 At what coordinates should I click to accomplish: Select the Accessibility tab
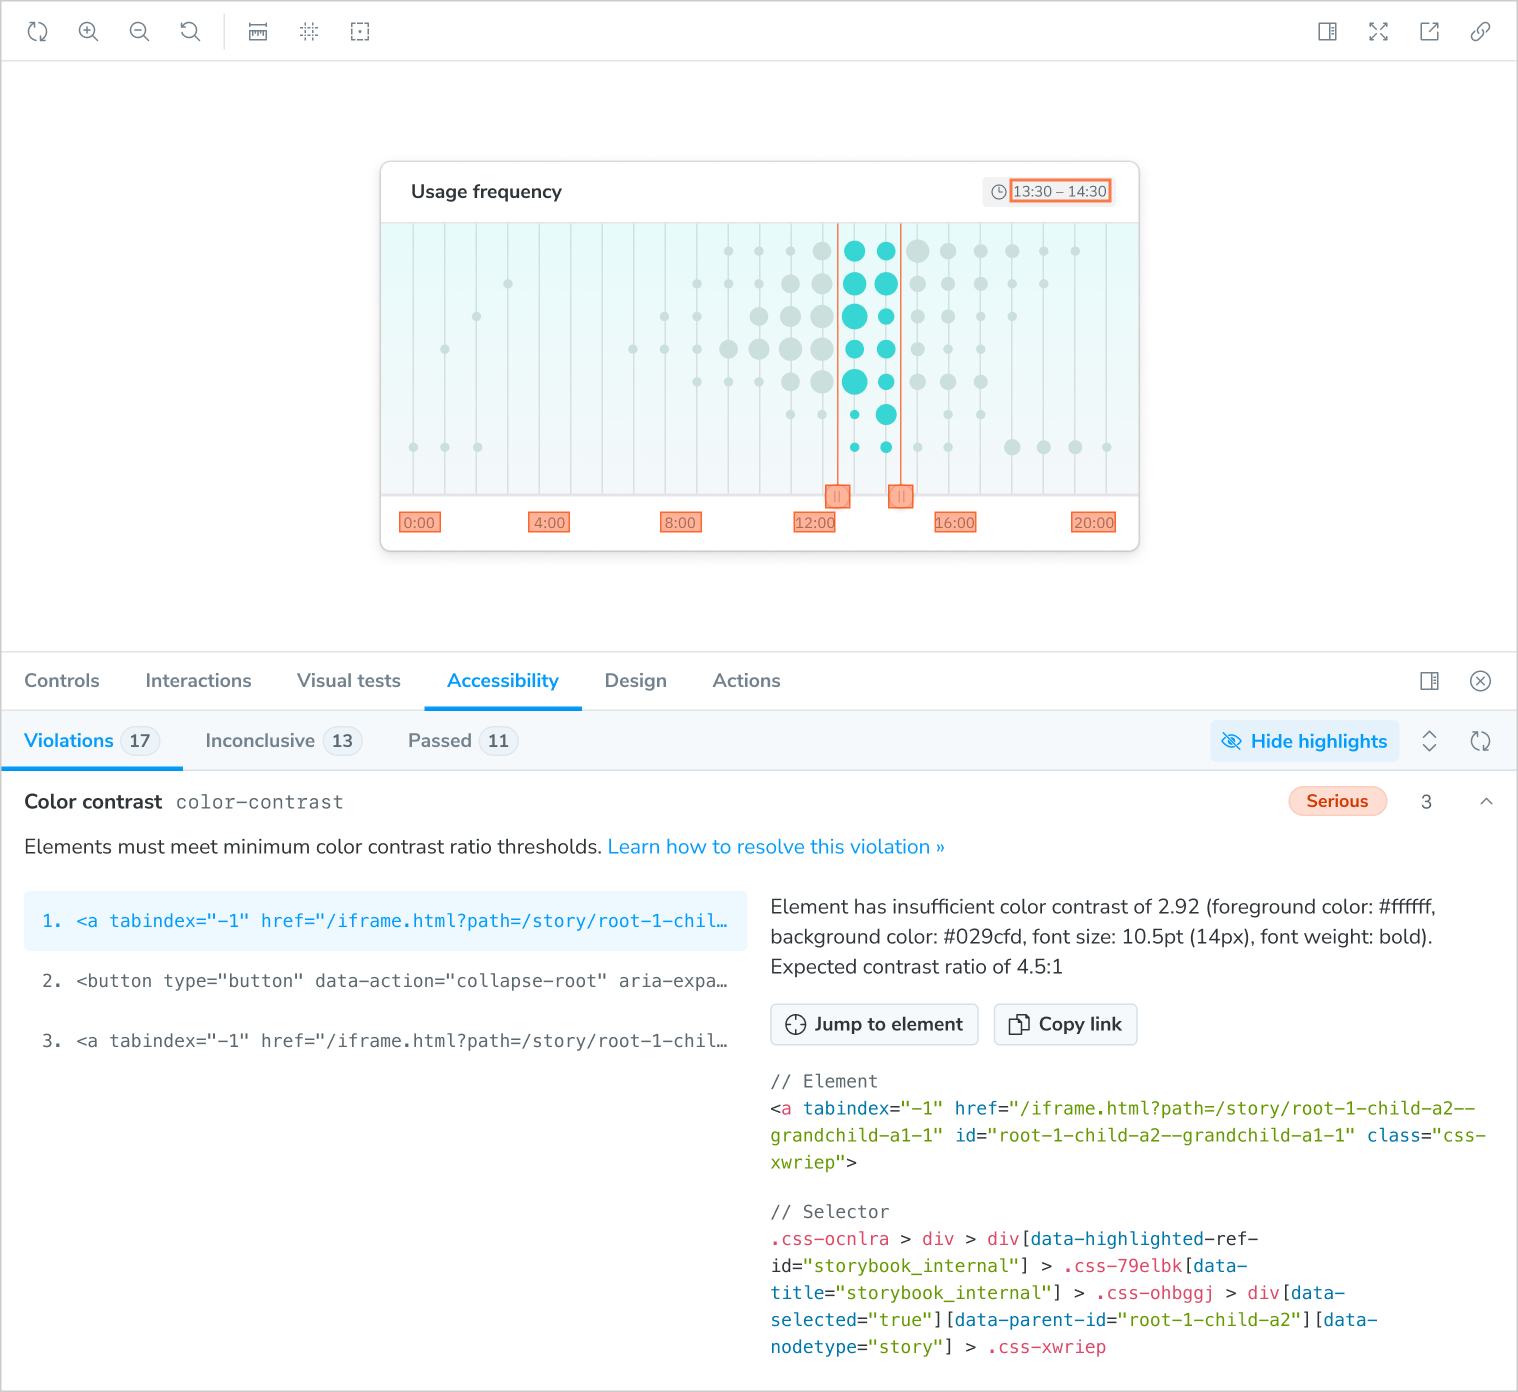coord(503,680)
